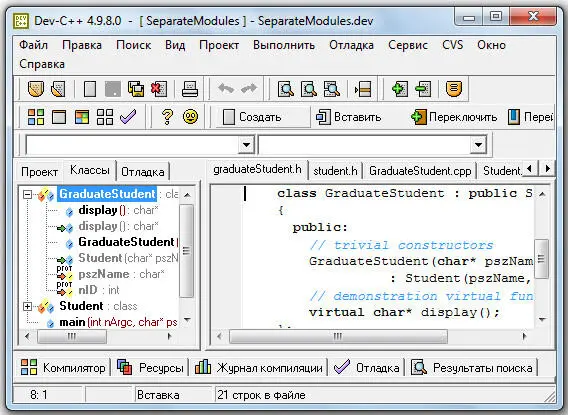Open the Ресурсы bottom tab
Image resolution: width=568 pixels, height=415 pixels.
(x=150, y=368)
